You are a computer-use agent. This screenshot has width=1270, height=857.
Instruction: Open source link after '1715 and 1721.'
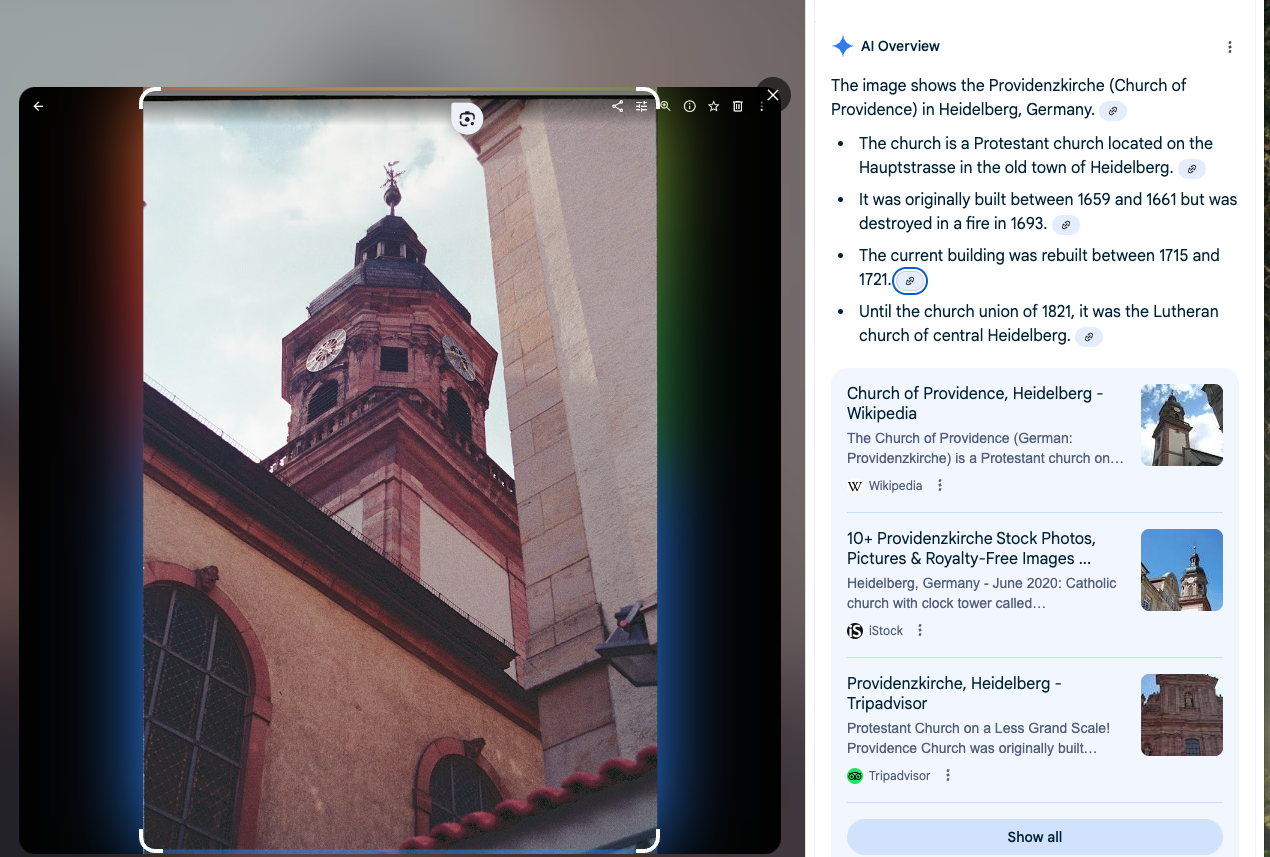click(910, 282)
